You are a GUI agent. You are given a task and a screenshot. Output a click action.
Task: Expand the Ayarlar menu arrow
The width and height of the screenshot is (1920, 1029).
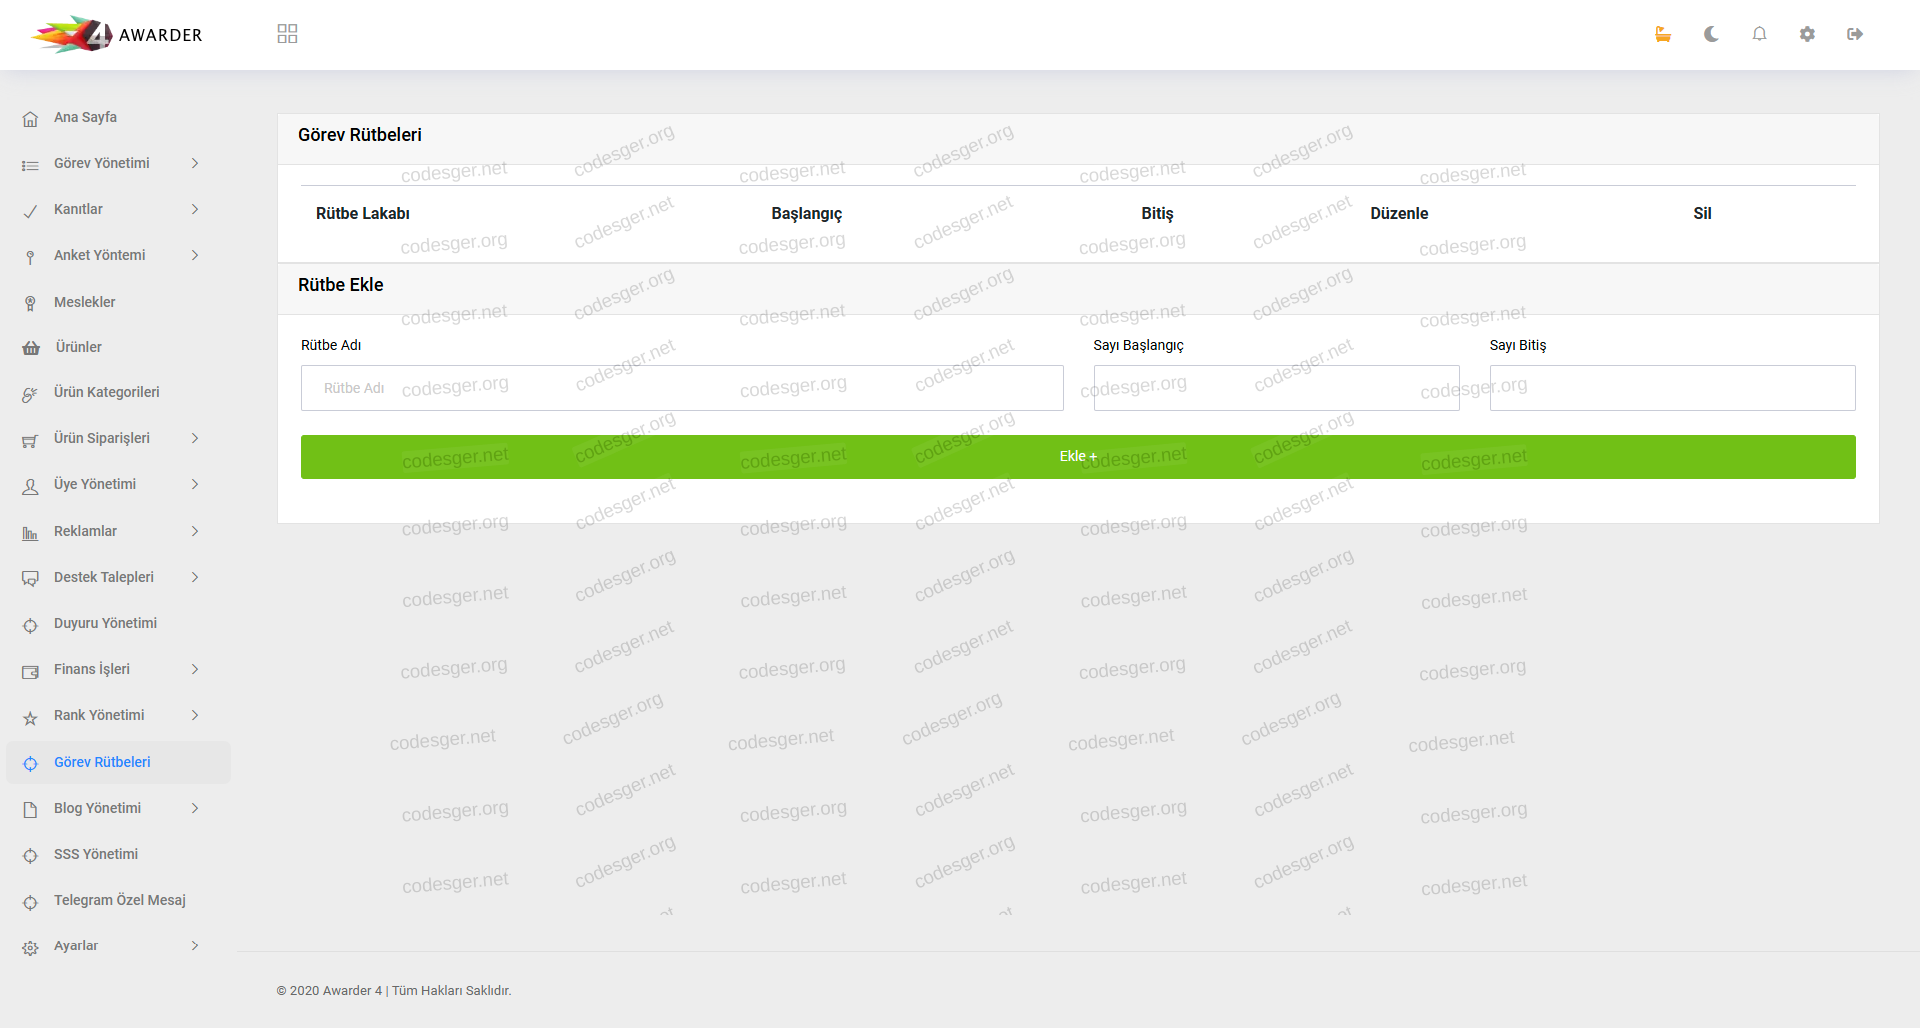(195, 946)
